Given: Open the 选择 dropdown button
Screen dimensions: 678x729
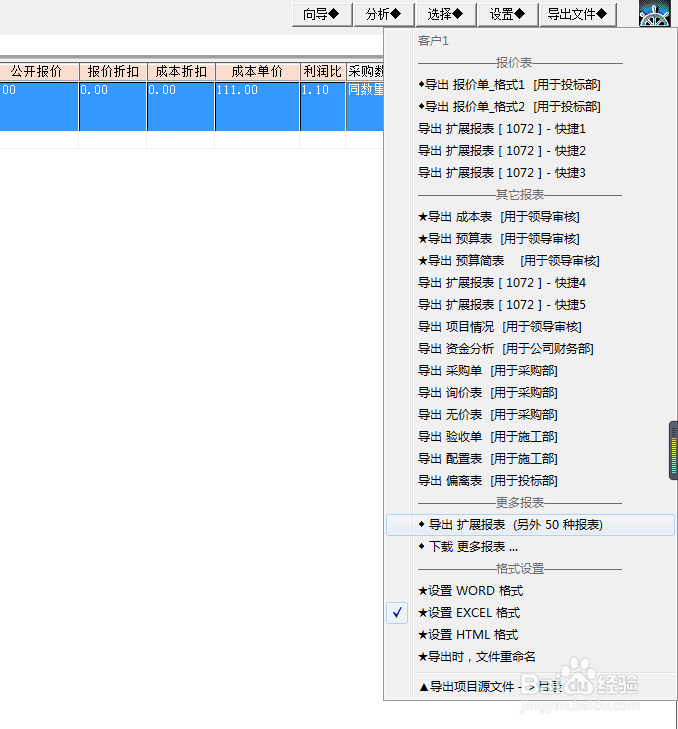Looking at the screenshot, I should 446,14.
